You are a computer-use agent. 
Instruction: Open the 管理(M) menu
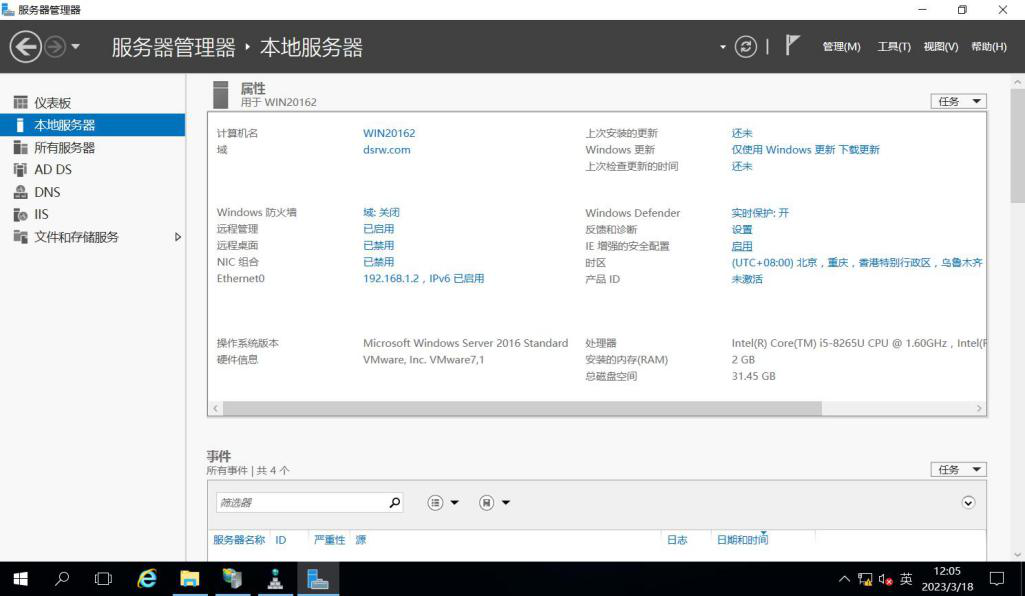(841, 47)
